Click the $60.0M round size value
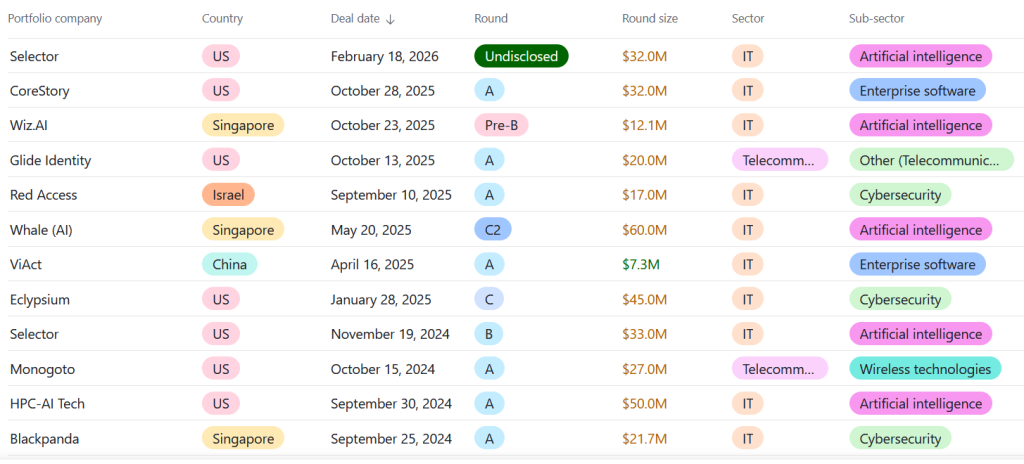1024x464 pixels. click(x=644, y=230)
